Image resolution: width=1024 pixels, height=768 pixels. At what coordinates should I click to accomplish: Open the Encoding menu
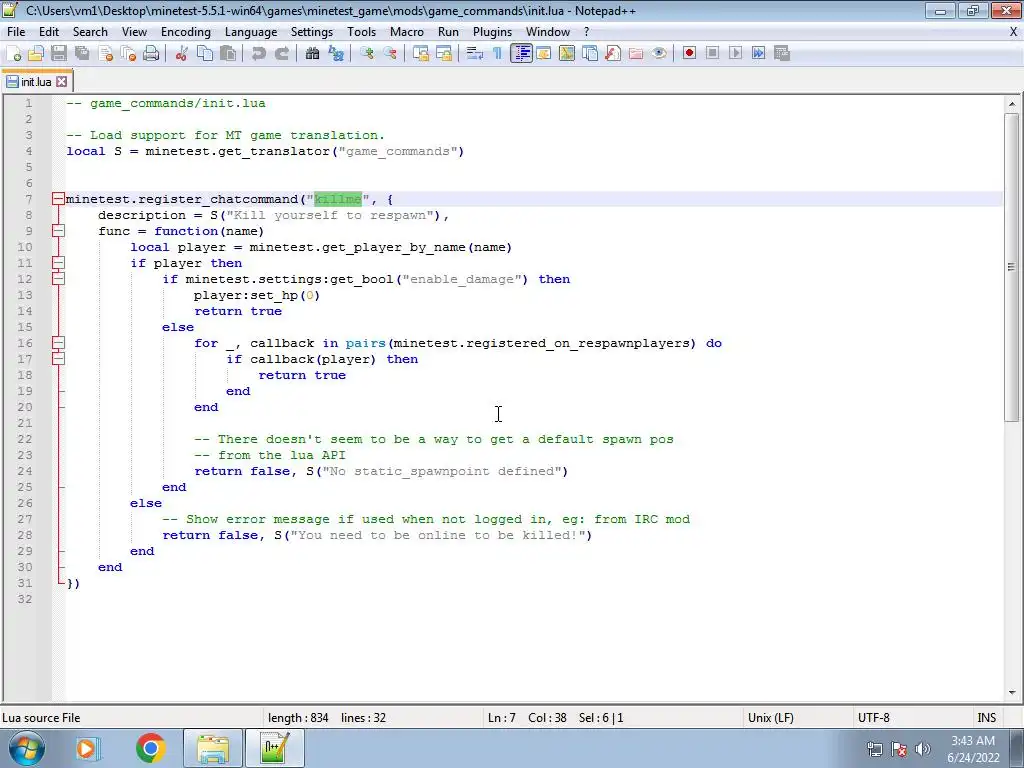pyautogui.click(x=186, y=31)
